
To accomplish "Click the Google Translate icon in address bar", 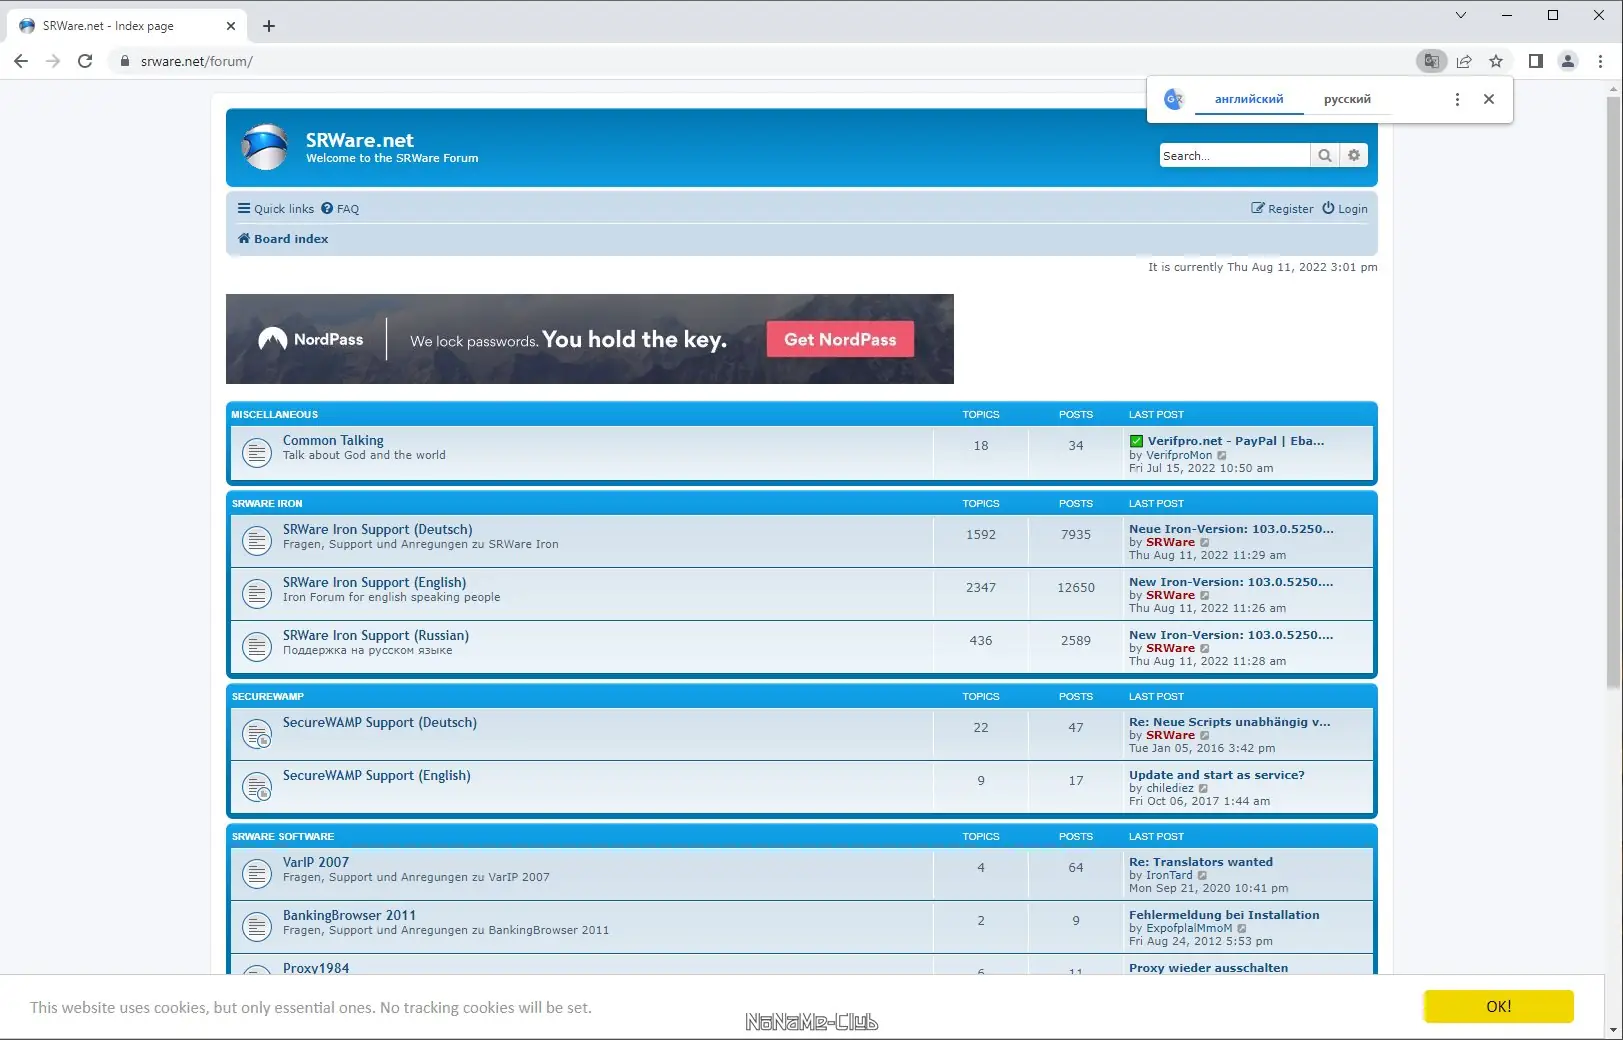I will pos(1432,61).
